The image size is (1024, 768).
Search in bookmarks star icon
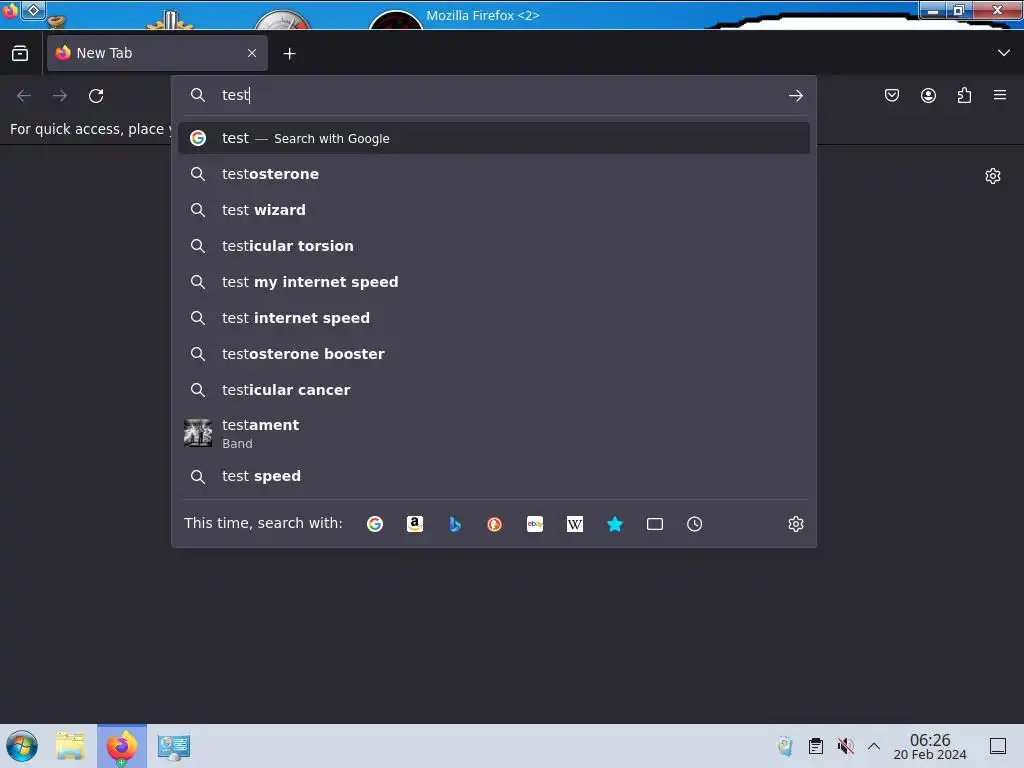615,524
